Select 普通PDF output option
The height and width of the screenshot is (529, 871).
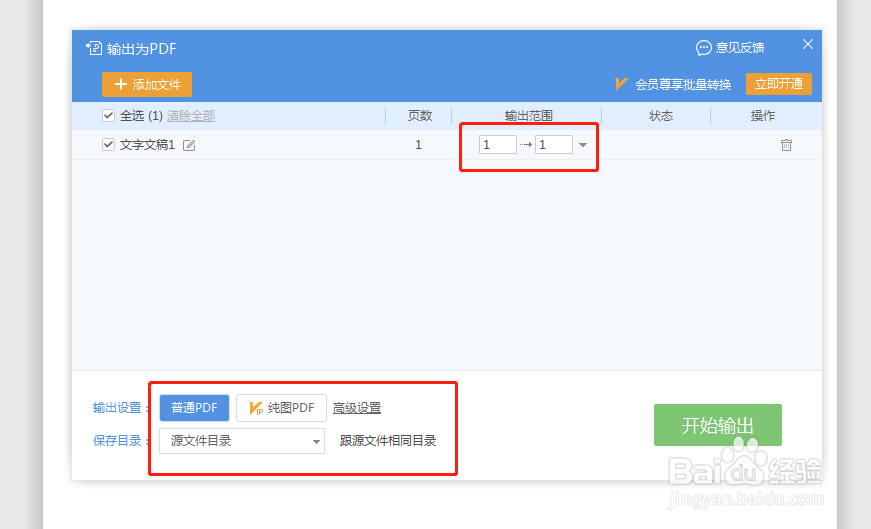[194, 408]
